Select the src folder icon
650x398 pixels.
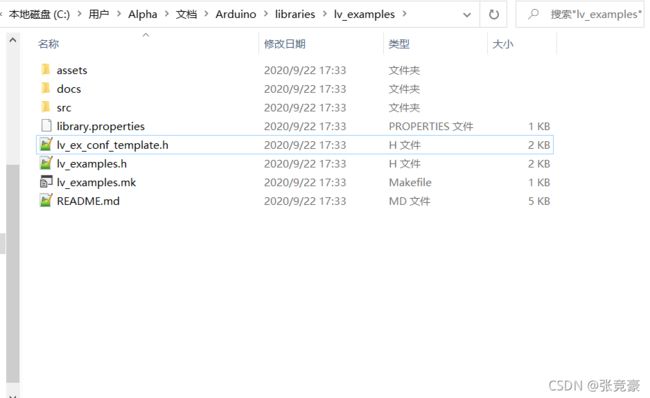(x=46, y=107)
